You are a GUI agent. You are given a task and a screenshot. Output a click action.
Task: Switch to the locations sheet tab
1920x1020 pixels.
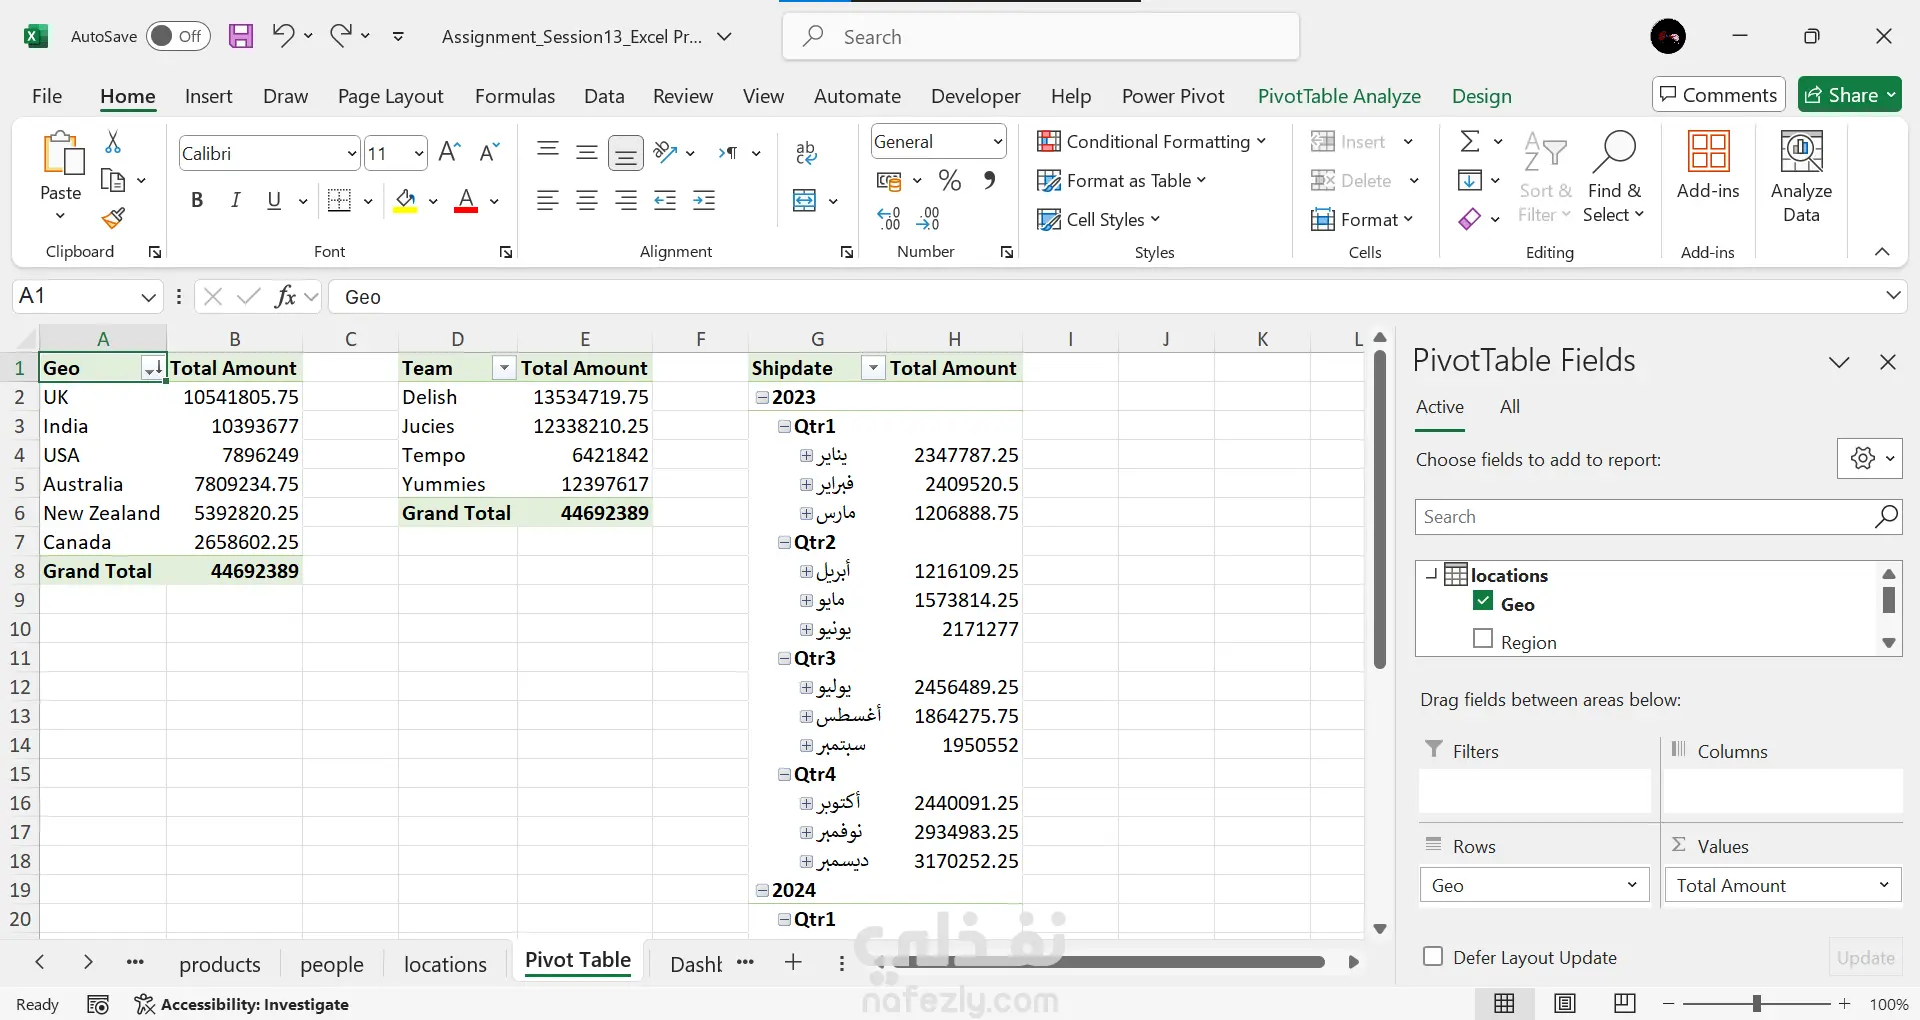(x=445, y=964)
